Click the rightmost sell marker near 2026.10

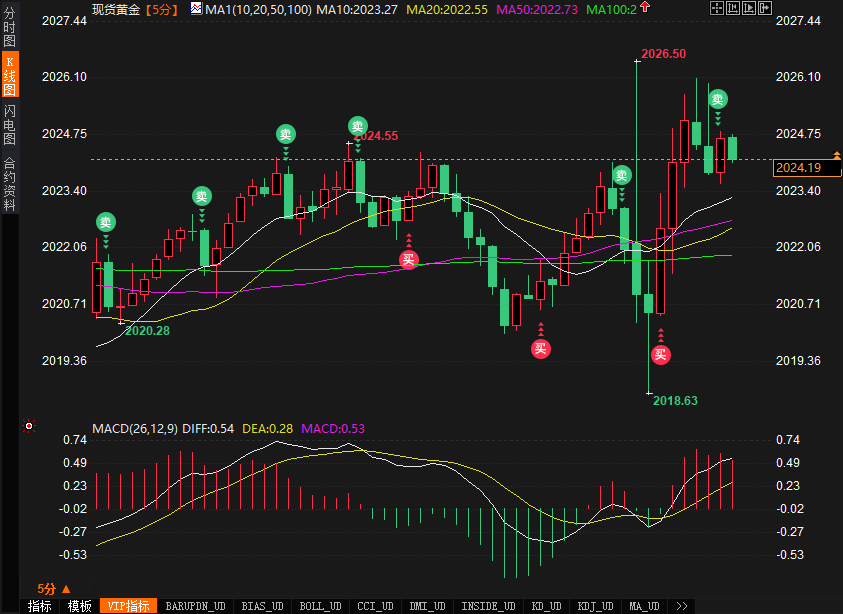[718, 99]
